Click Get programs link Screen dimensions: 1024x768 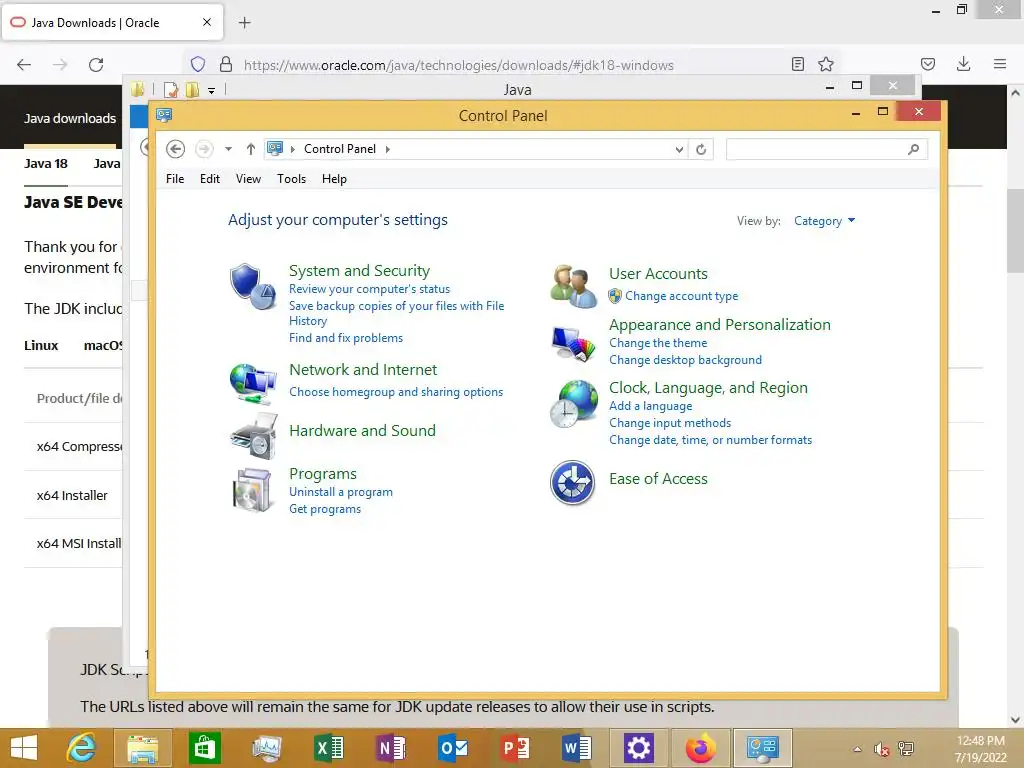pyautogui.click(x=325, y=509)
